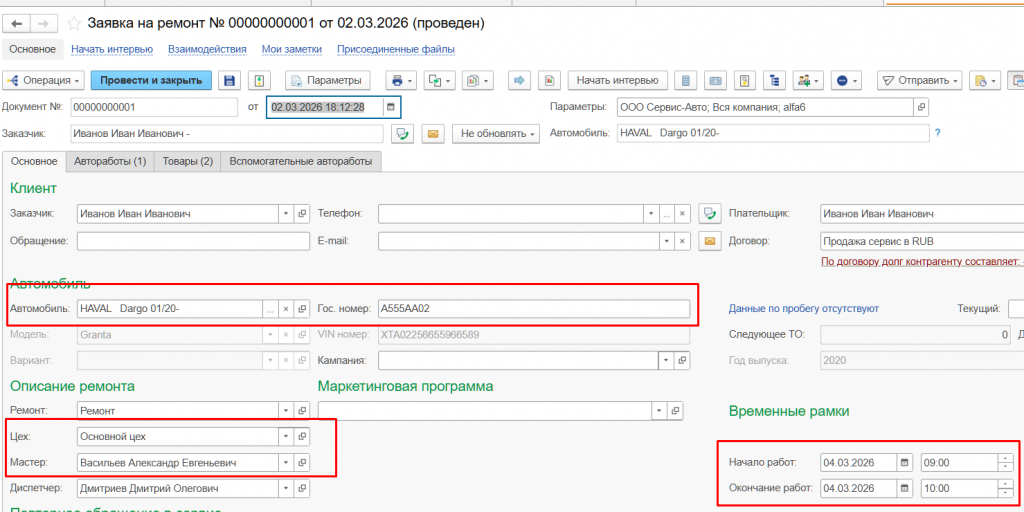Select the top Основное navigation section
Viewport: 1024px width, 512px height.
(x=33, y=49)
